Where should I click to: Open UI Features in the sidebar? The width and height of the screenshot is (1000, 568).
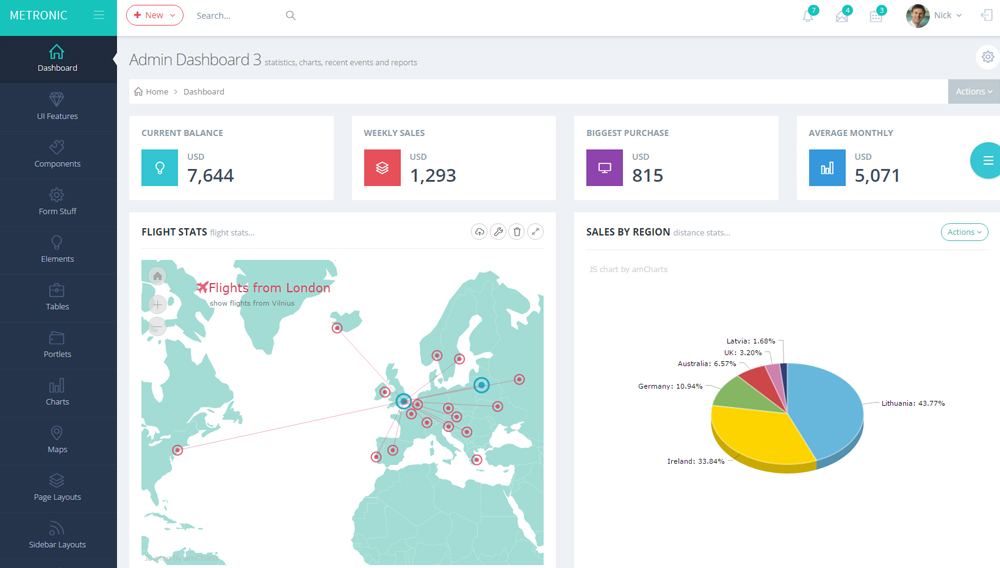pyautogui.click(x=57, y=106)
